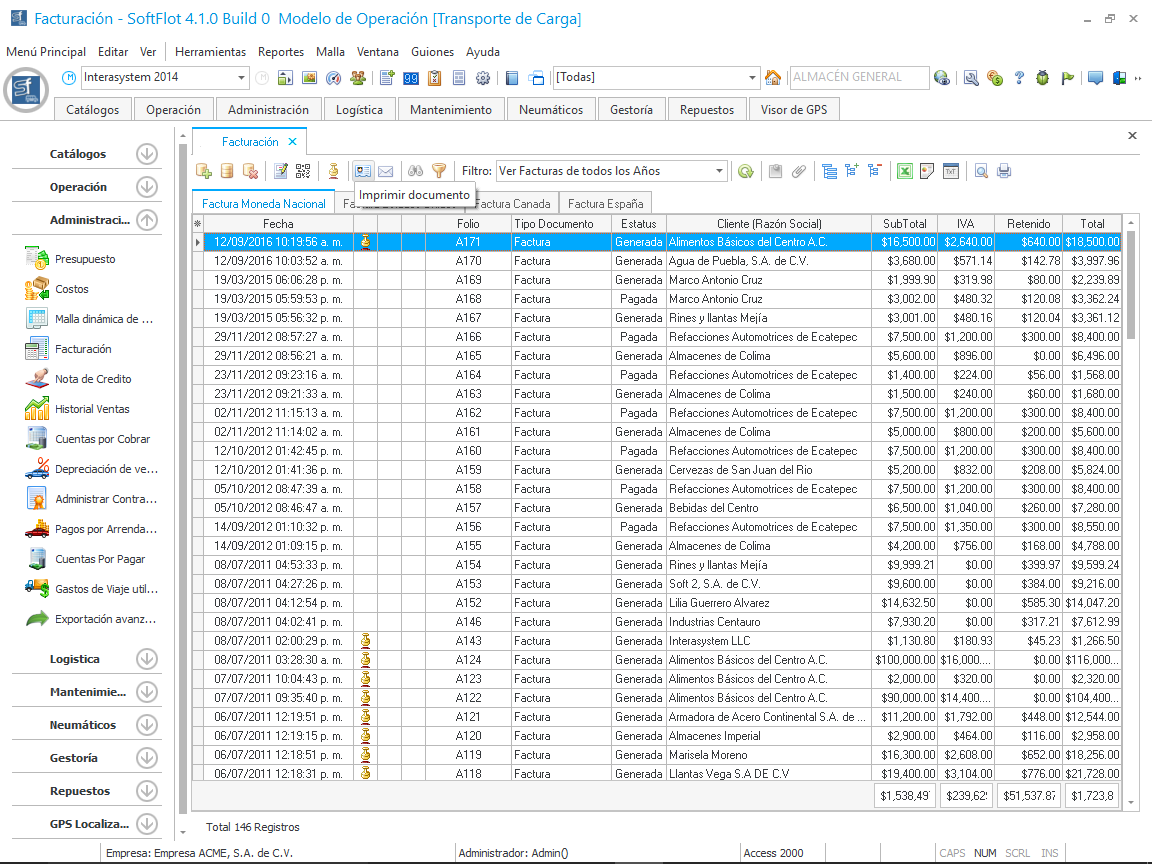1152x864 pixels.
Task: Click the QR code icon in toolbar
Action: 302,171
